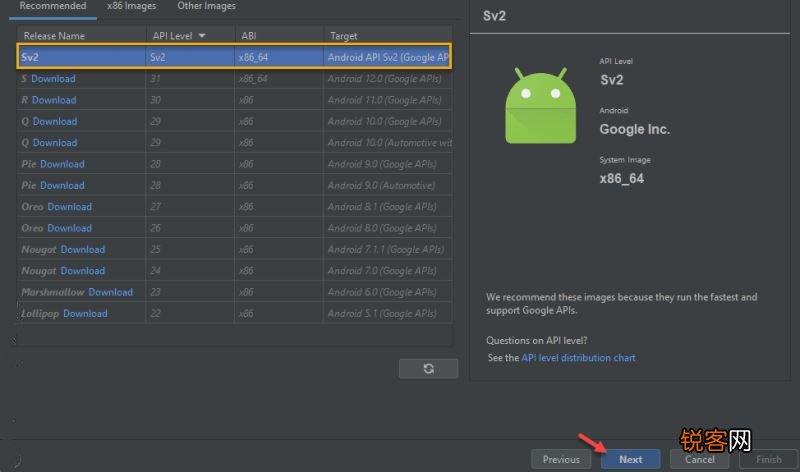The image size is (800, 472).
Task: Open the API level distribution chart link
Action: click(578, 358)
